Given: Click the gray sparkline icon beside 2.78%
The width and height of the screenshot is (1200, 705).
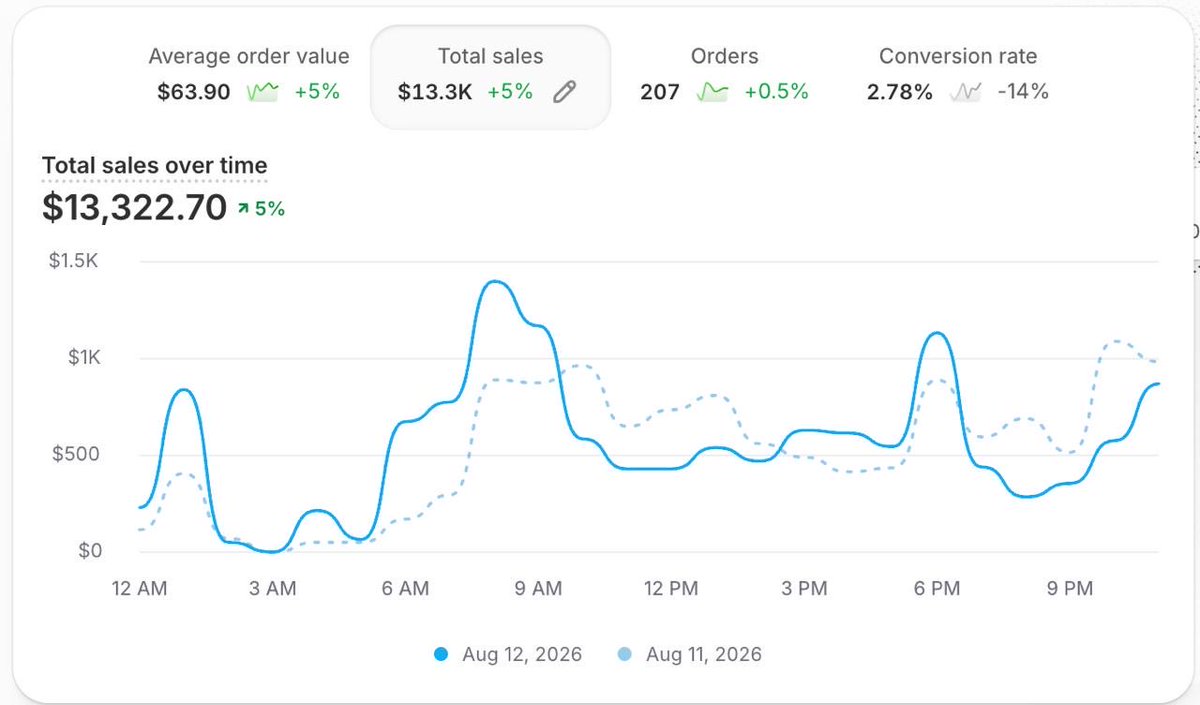Looking at the screenshot, I should [966, 93].
